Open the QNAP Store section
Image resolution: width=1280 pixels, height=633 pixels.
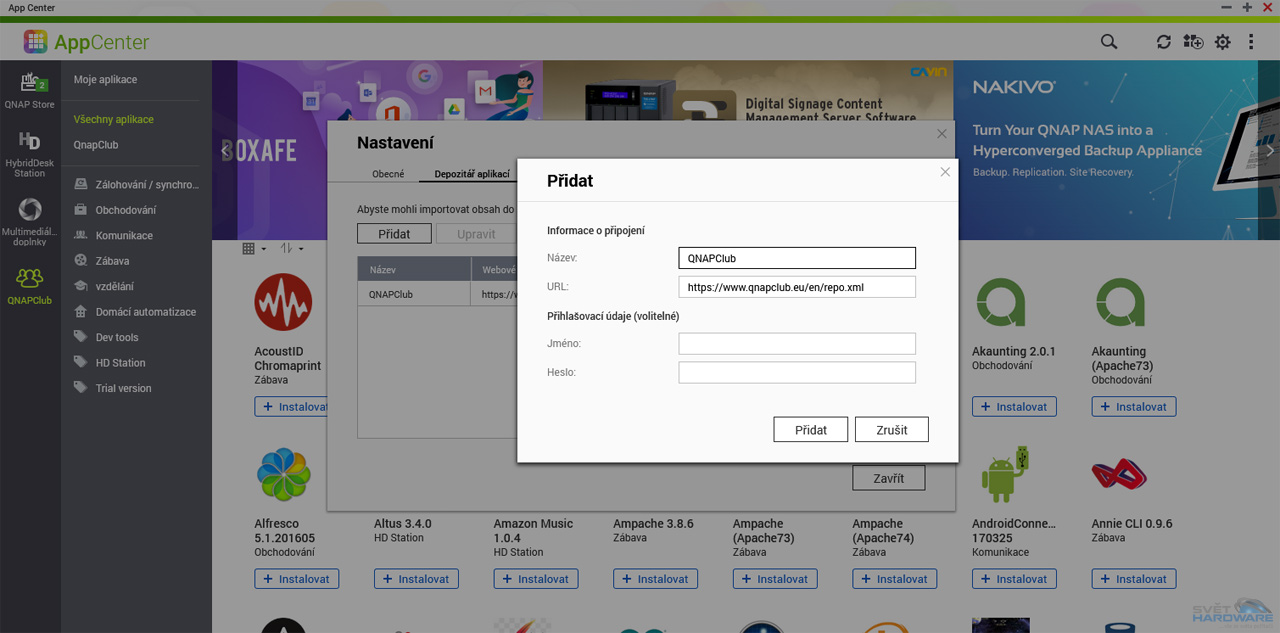(x=29, y=85)
